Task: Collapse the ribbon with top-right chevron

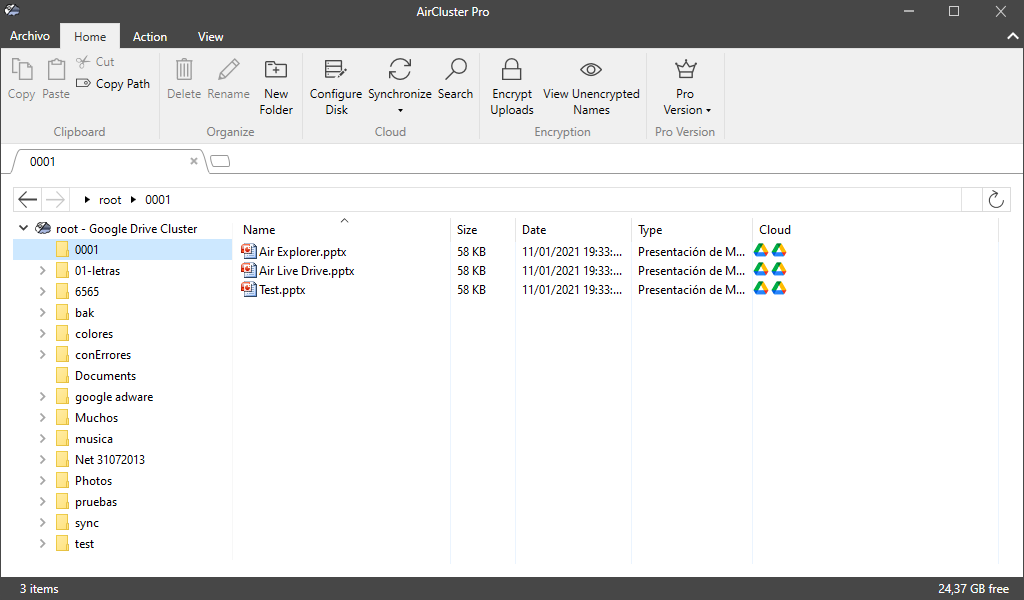Action: (1012, 37)
